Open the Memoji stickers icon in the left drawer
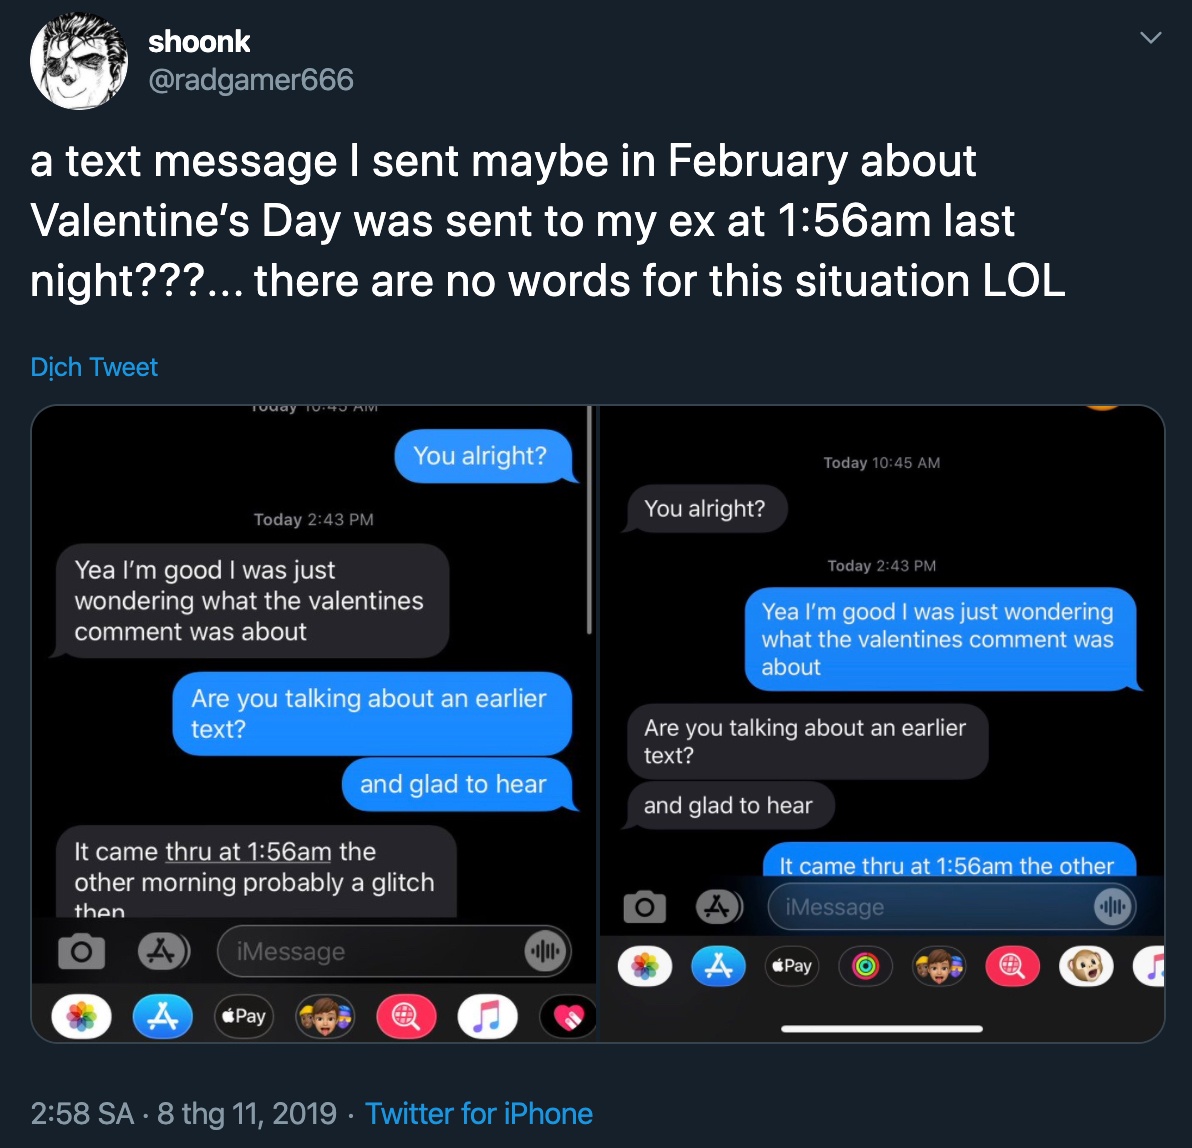The height and width of the screenshot is (1148, 1192). [x=325, y=1016]
